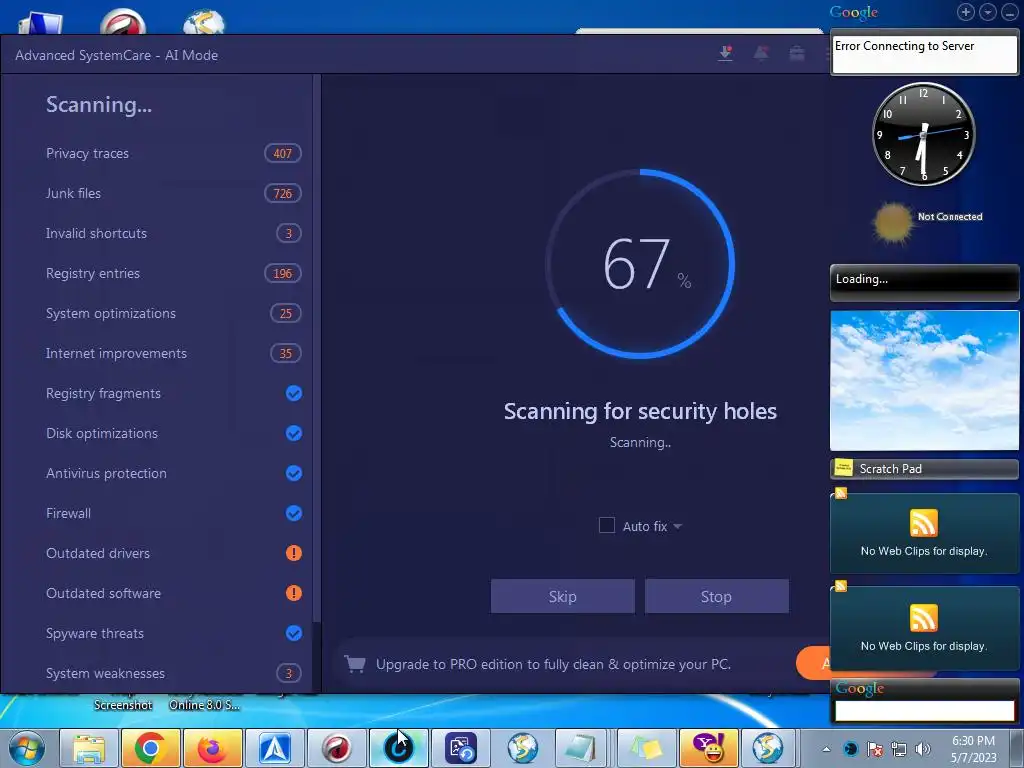Screen dimensions: 1024x768
Task: Click the Internet improvements count badge 35
Action: coord(286,353)
